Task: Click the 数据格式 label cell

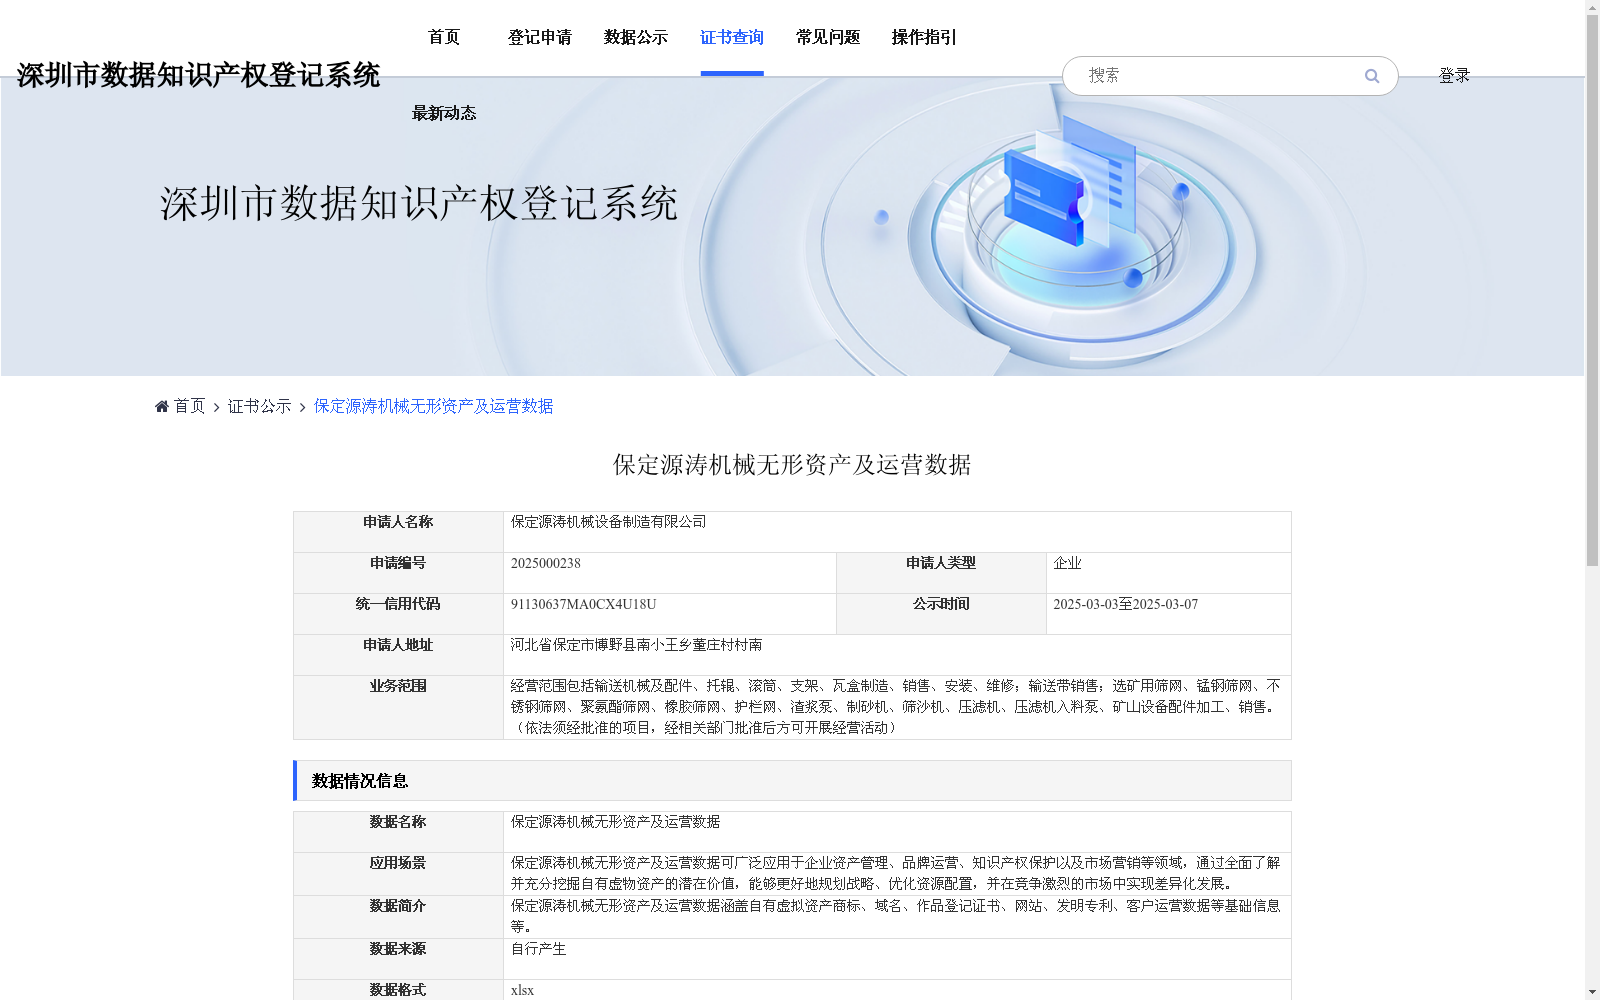Action: pos(398,990)
